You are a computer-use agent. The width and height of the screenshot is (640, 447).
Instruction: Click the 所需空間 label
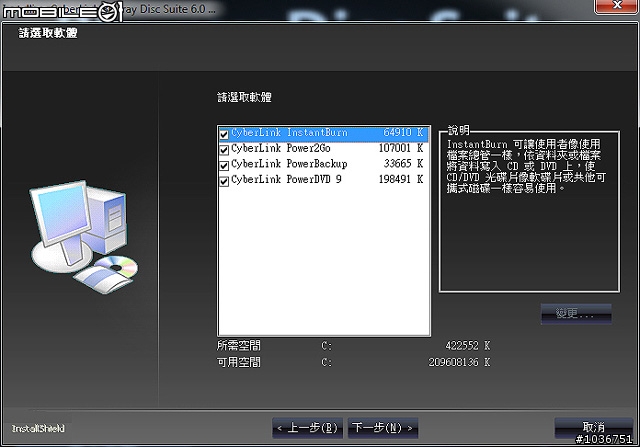pos(239,346)
